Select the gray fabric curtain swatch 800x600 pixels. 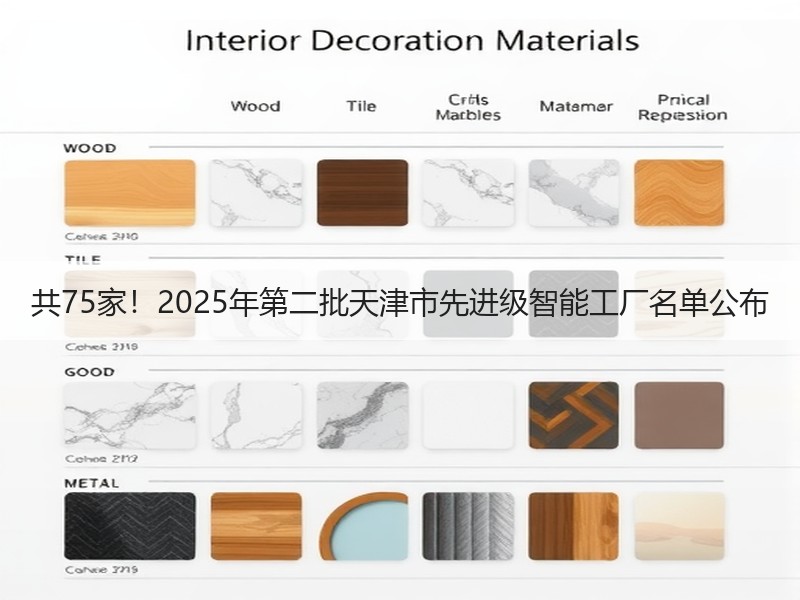tap(468, 526)
